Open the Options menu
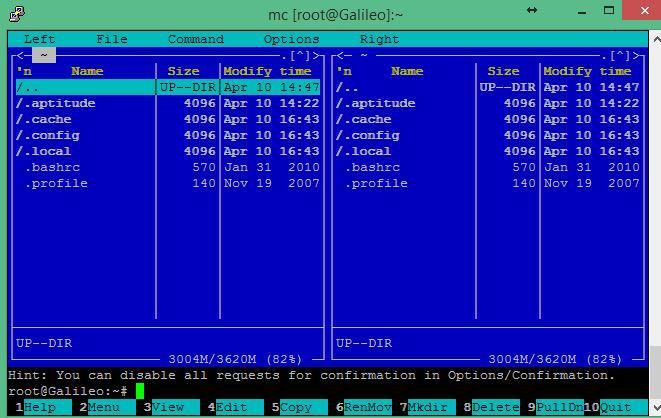The width and height of the screenshot is (661, 418). coord(291,39)
